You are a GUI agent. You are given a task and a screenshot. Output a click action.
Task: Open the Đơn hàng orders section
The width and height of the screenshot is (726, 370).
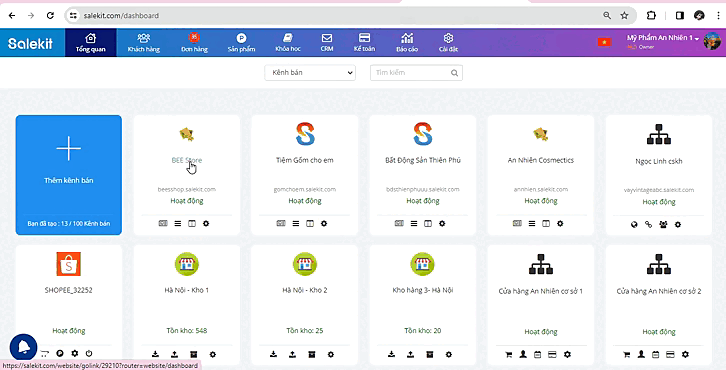click(x=194, y=43)
